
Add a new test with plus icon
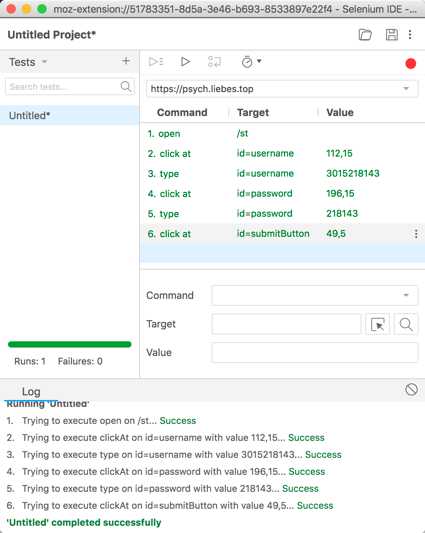[x=126, y=61]
